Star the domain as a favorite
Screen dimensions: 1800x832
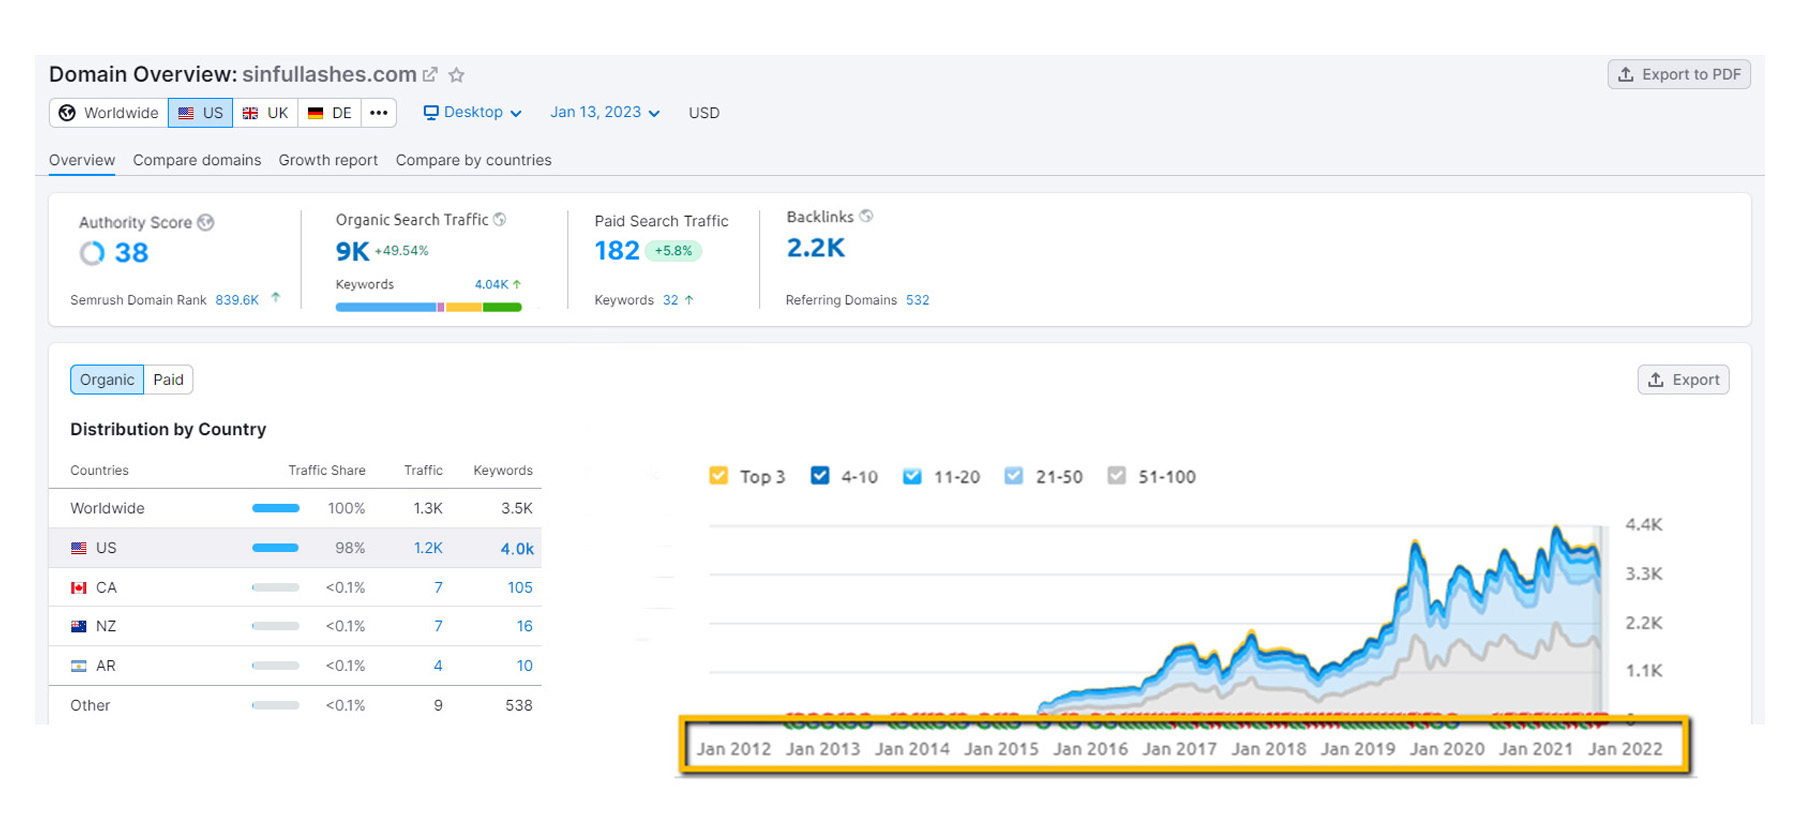tap(457, 75)
